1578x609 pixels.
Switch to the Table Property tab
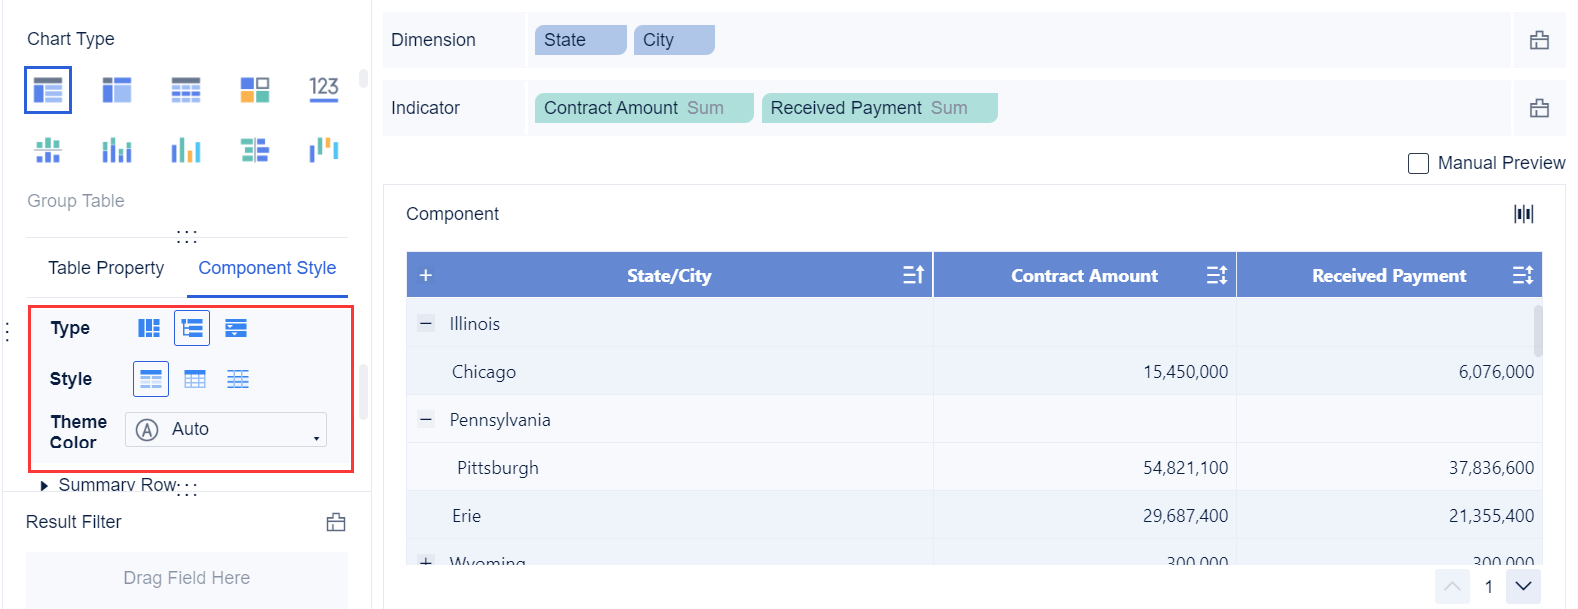click(x=106, y=268)
